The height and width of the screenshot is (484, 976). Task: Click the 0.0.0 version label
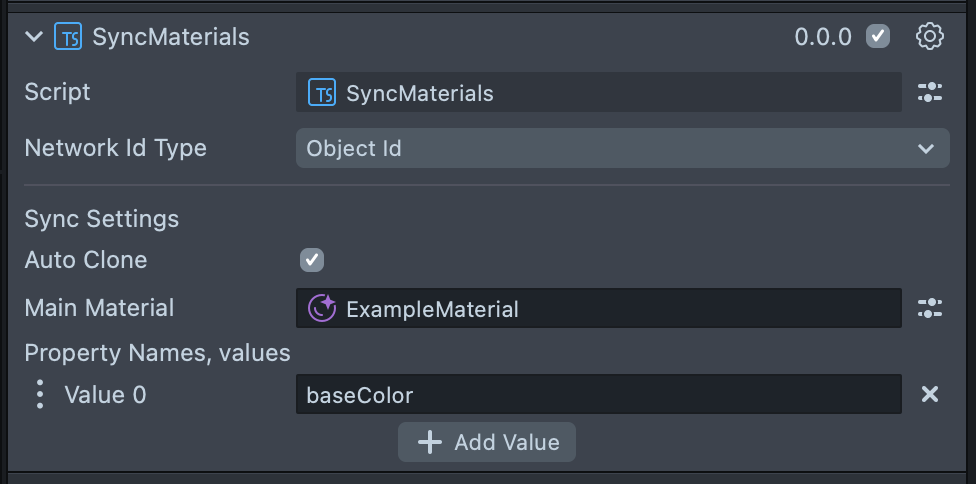point(823,37)
